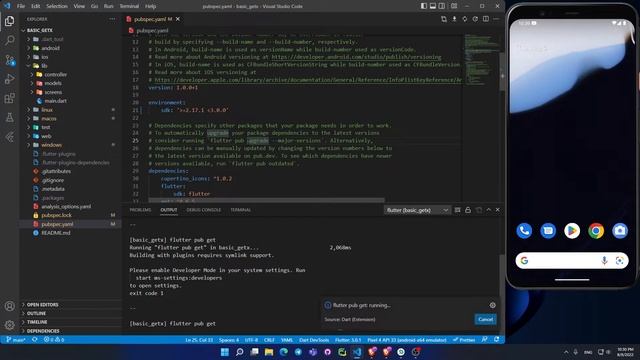This screenshot has height=360, width=640.
Task: Switch to TERMINAL panel tab
Action: click(240, 210)
